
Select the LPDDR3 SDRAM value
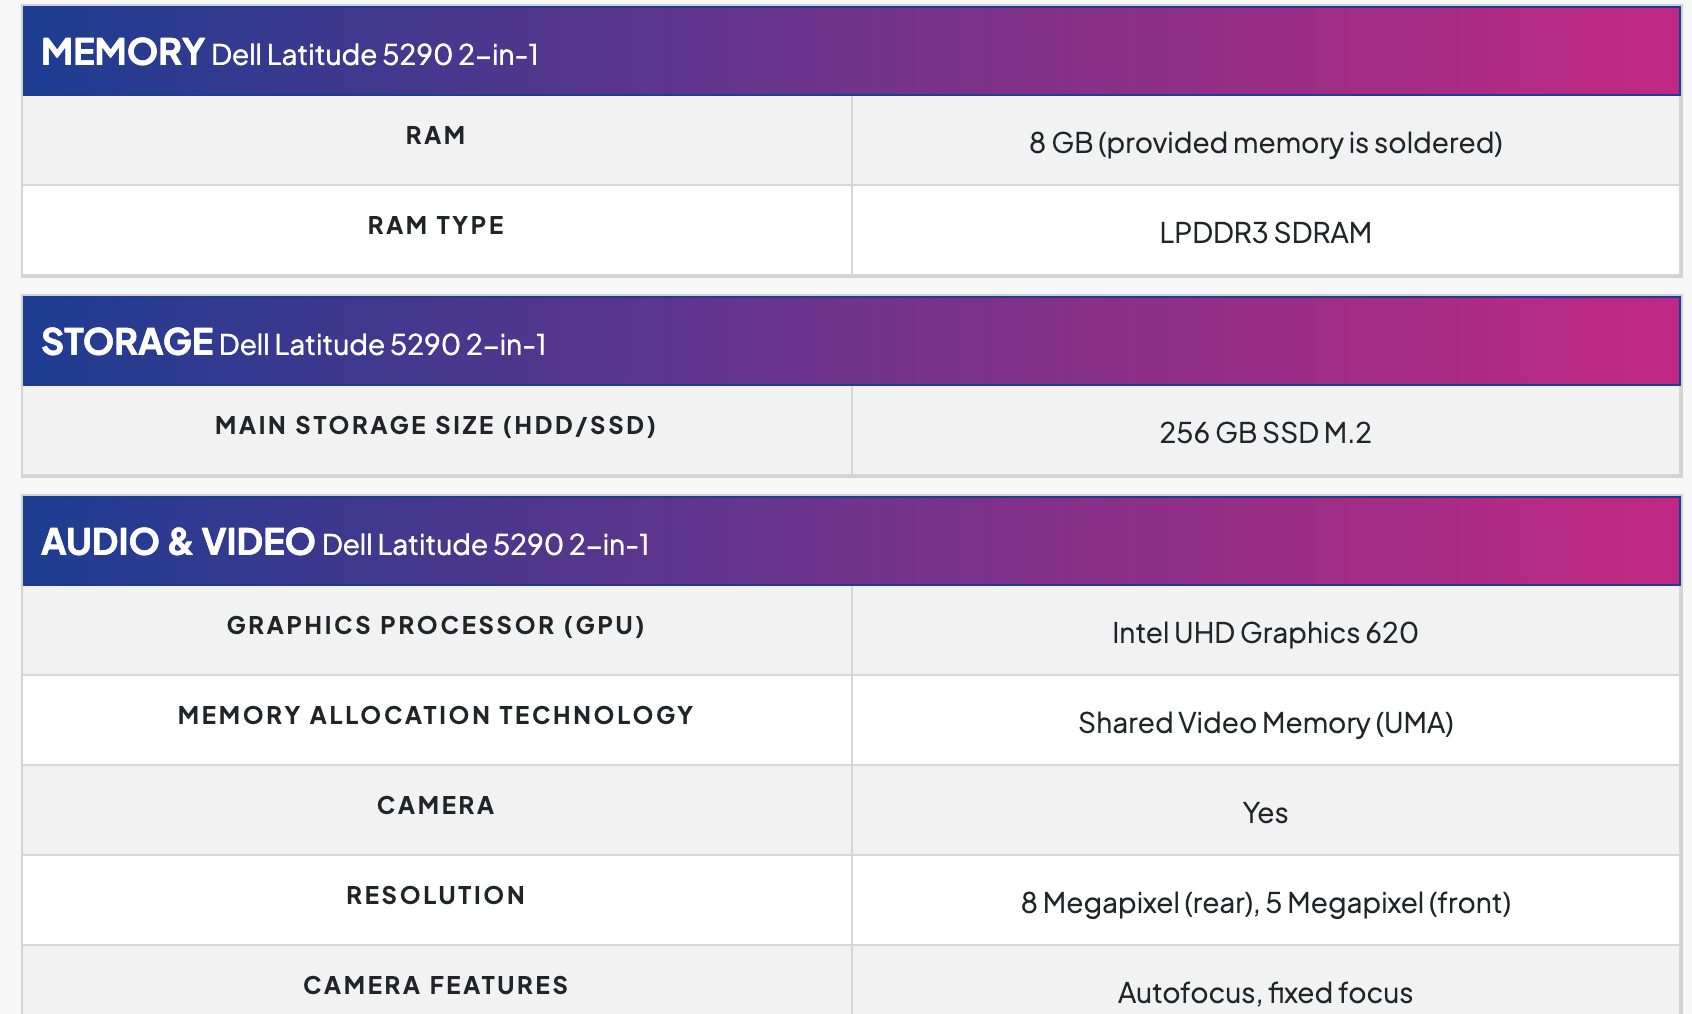pos(1265,233)
